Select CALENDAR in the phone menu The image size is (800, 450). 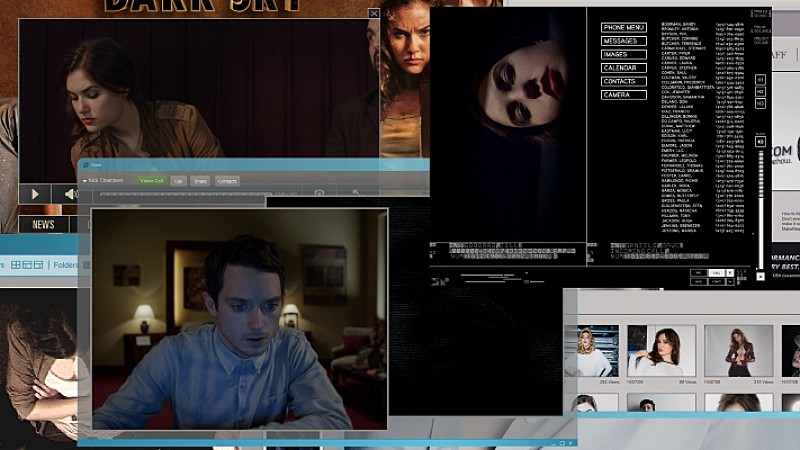click(619, 68)
